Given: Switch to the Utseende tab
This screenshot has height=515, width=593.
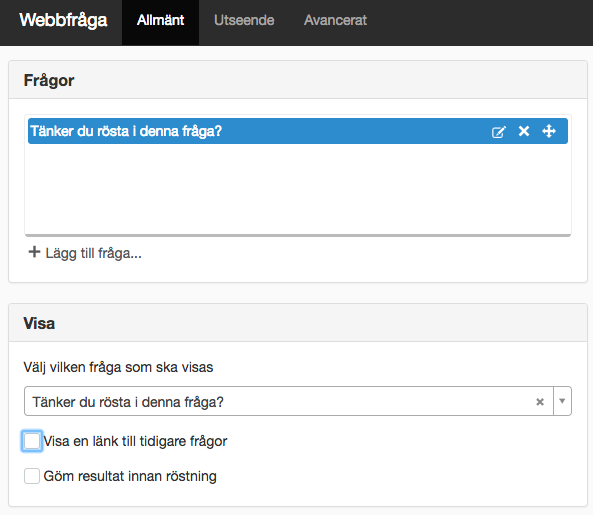Looking at the screenshot, I should (244, 20).
